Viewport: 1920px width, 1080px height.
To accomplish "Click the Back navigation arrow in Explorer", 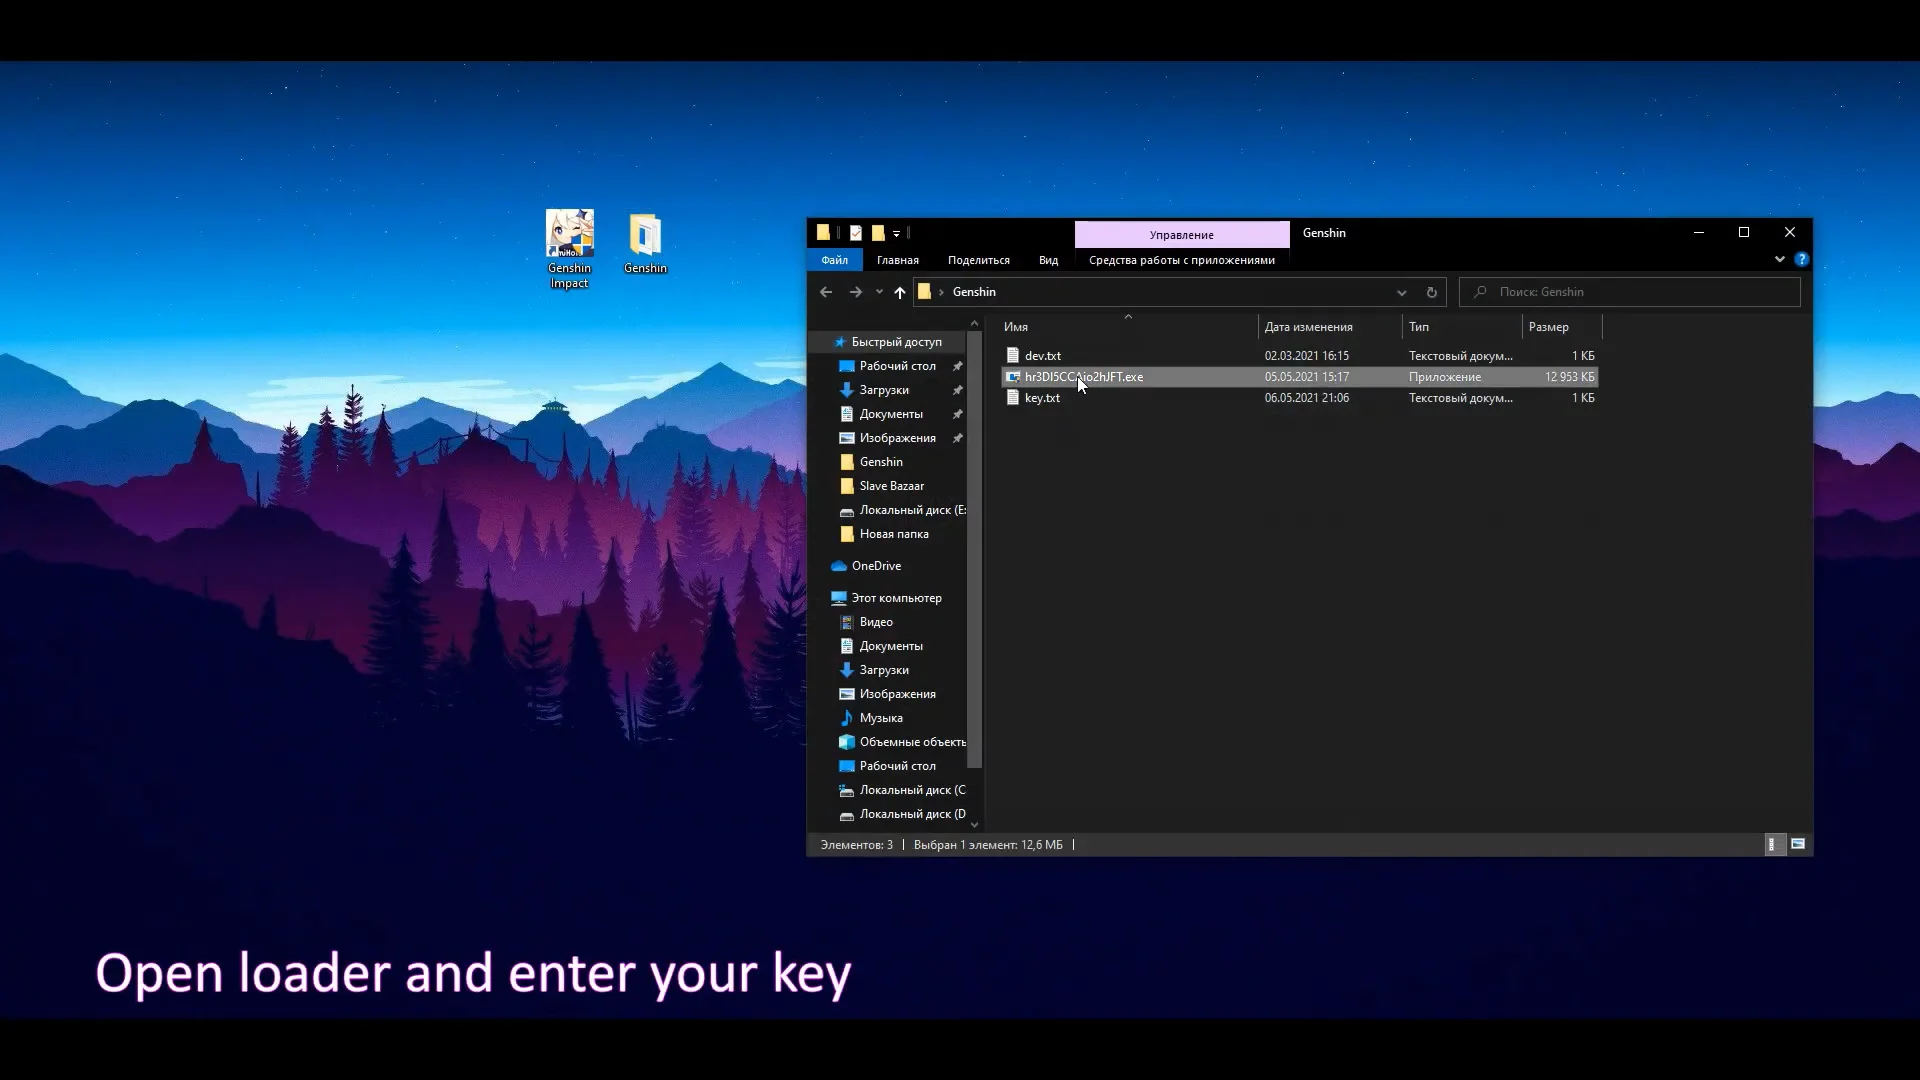I will [826, 292].
